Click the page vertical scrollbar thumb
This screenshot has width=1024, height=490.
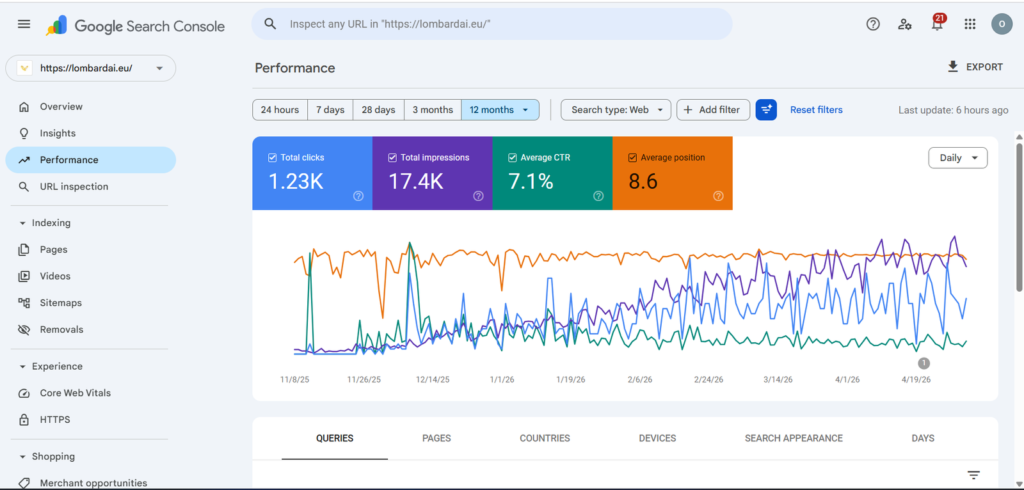1019,216
